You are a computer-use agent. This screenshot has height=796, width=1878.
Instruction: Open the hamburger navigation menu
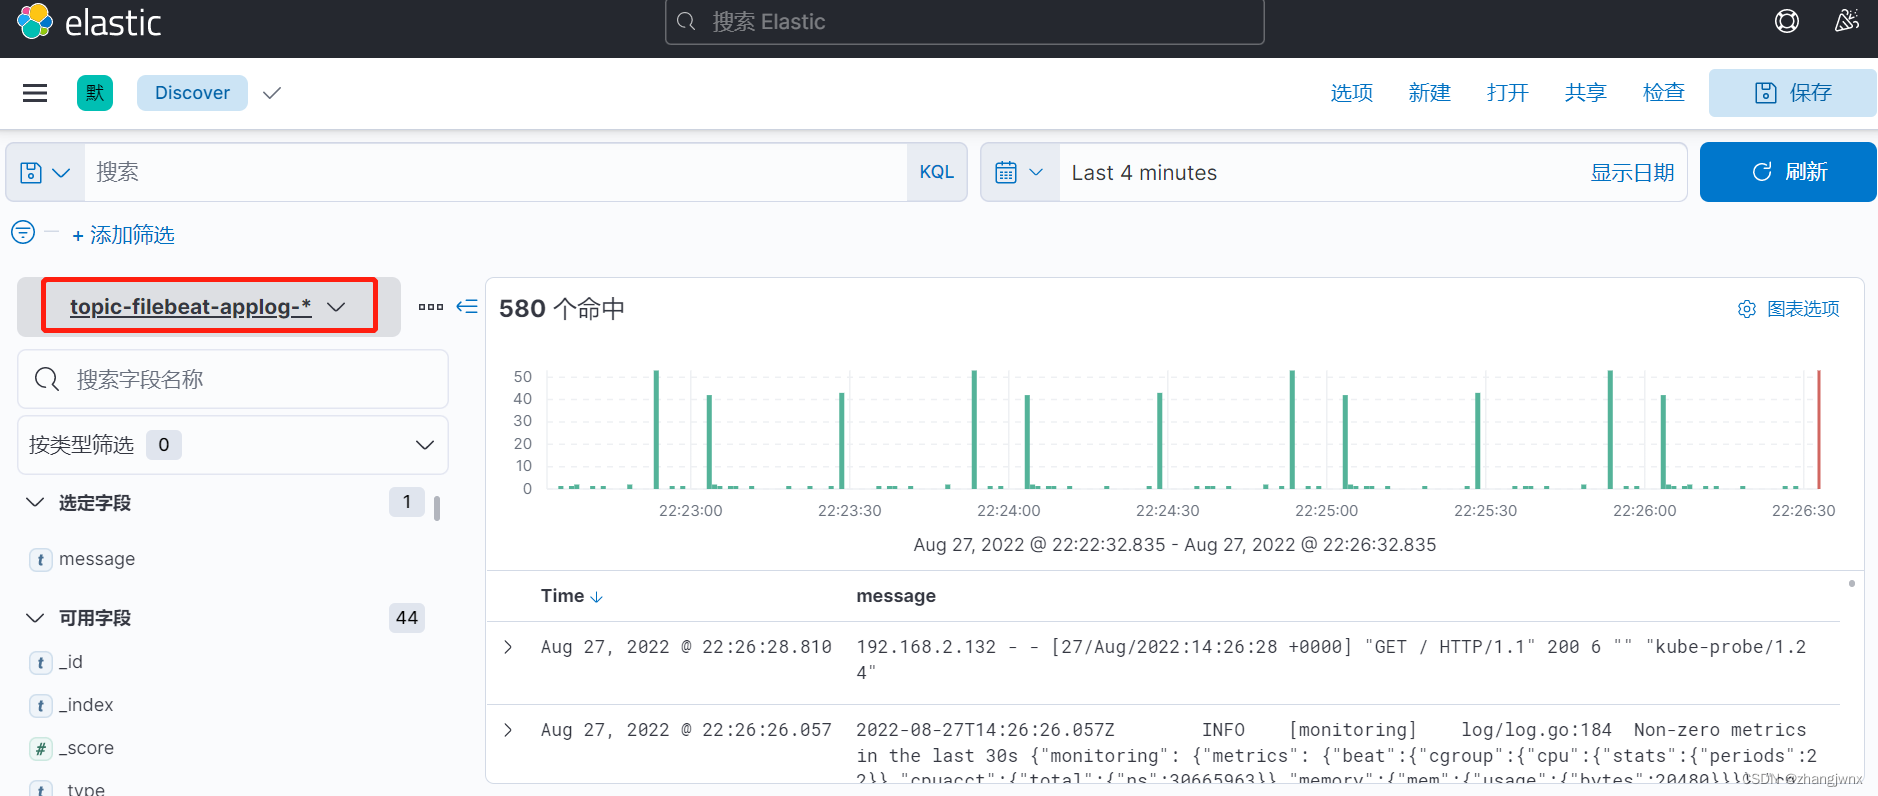coord(35,93)
